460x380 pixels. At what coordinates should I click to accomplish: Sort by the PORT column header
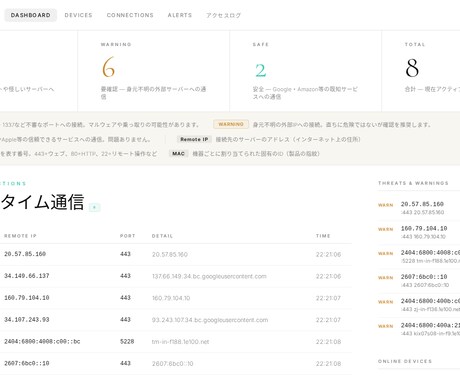[128, 236]
